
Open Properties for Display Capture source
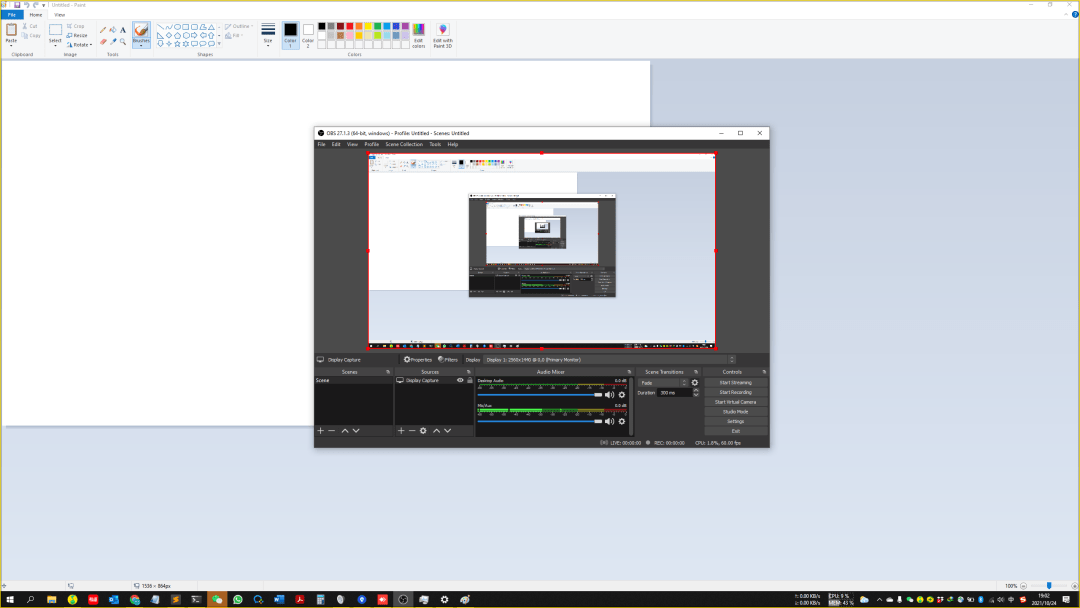pyautogui.click(x=418, y=360)
